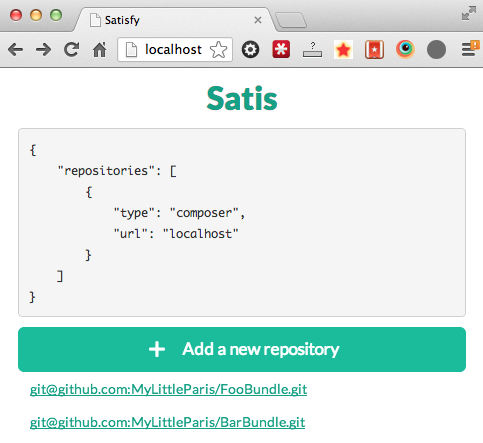This screenshot has width=483, height=443.
Task: Open the Chrome hamburger menu
Action: coord(470,49)
